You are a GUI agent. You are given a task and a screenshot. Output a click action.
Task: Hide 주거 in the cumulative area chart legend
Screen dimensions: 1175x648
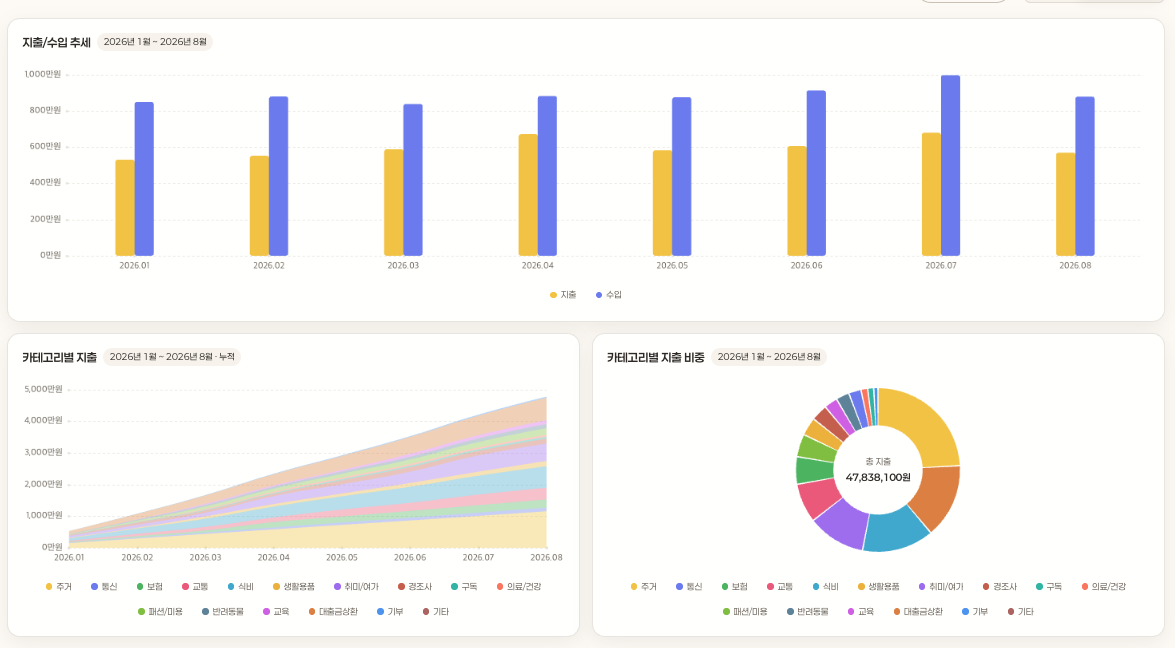pyautogui.click(x=58, y=587)
